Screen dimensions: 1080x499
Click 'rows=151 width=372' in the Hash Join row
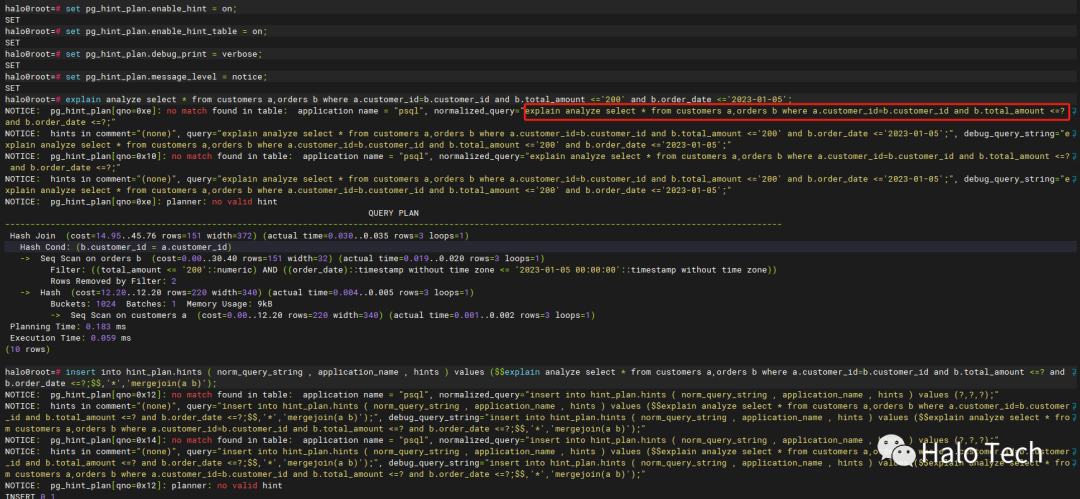[208, 236]
